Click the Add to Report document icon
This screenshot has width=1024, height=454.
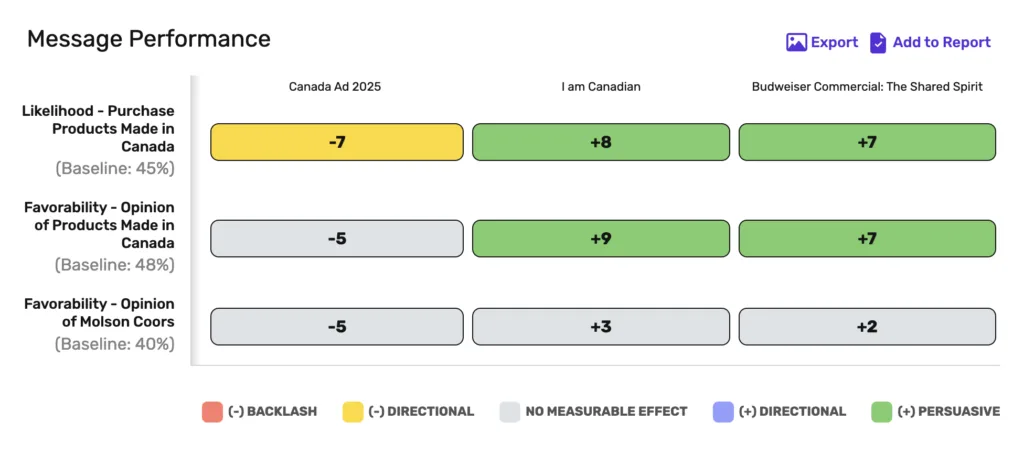coord(878,42)
